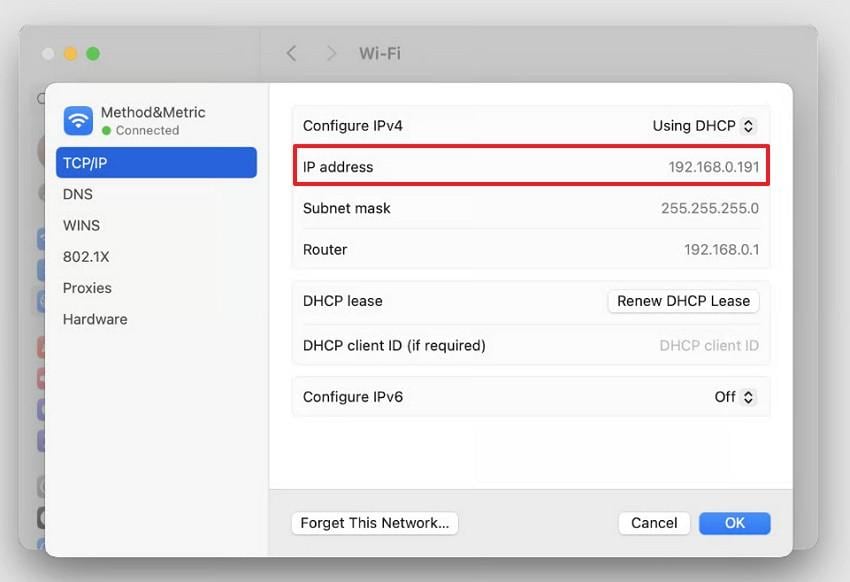The width and height of the screenshot is (850, 582).
Task: Click the Method&Metric network name
Action: (153, 112)
